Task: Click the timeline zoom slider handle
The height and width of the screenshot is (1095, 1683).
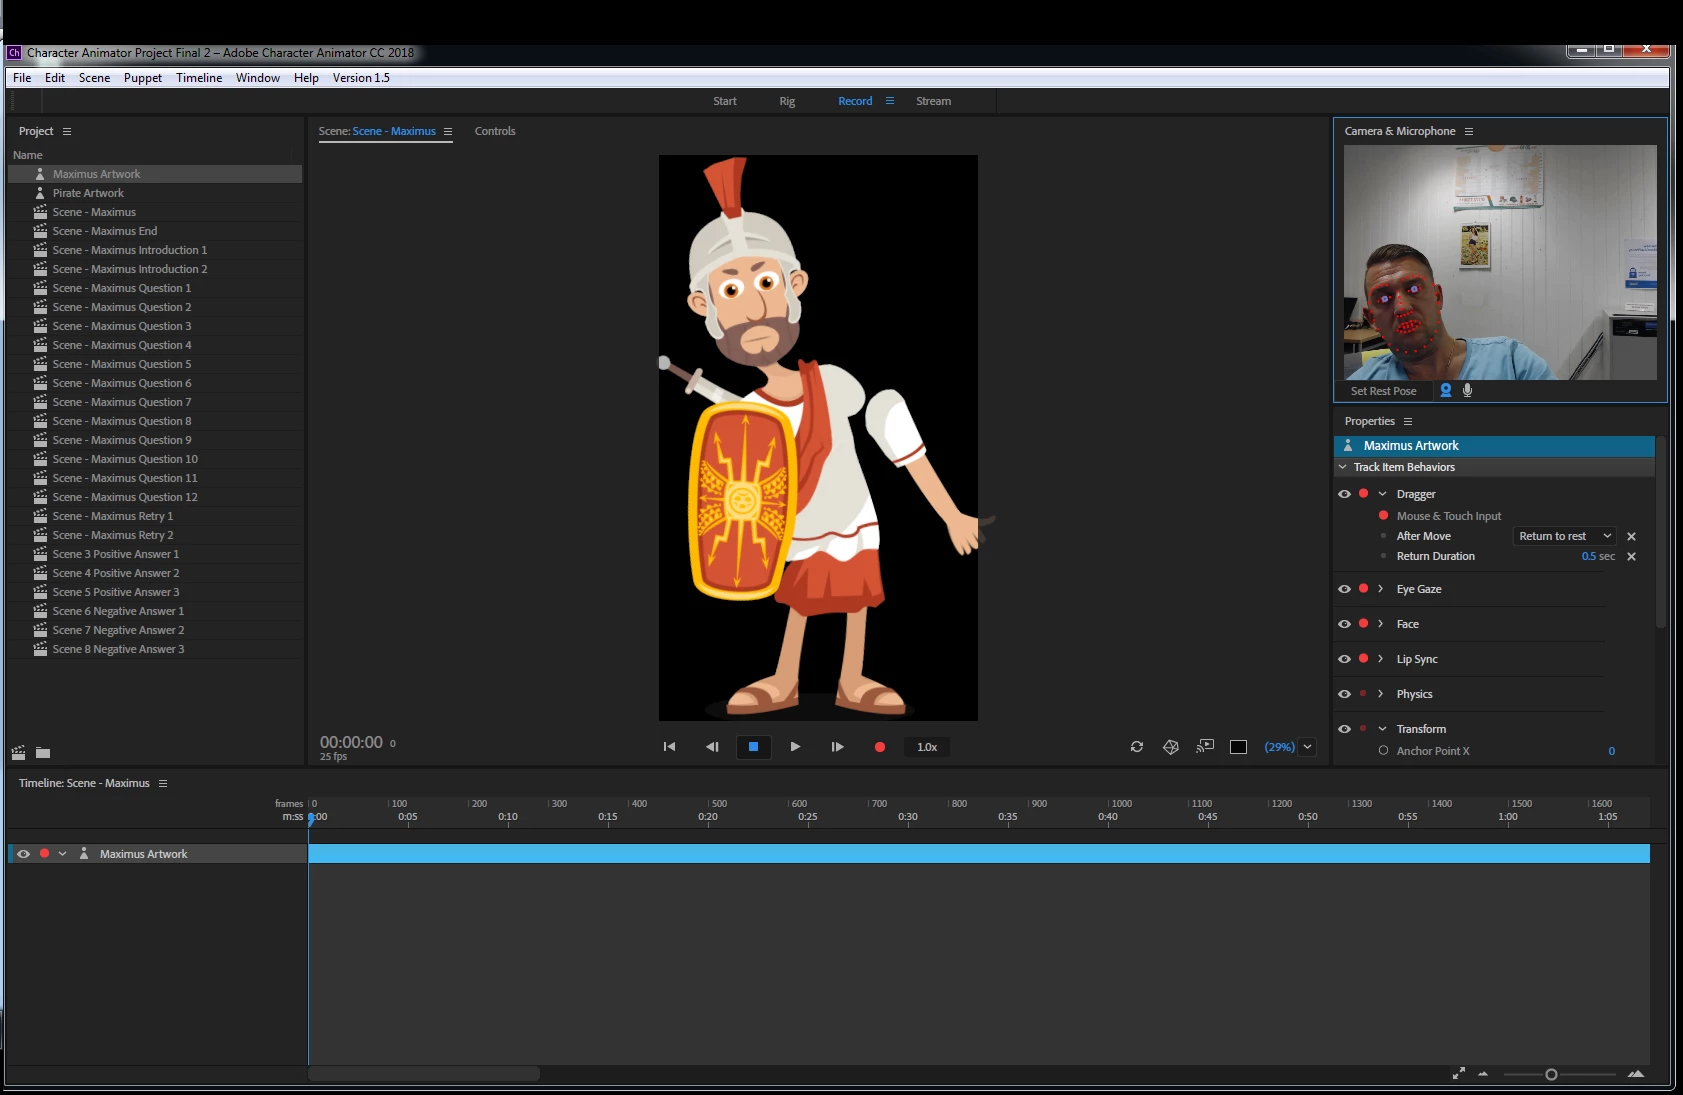Action: [1551, 1075]
